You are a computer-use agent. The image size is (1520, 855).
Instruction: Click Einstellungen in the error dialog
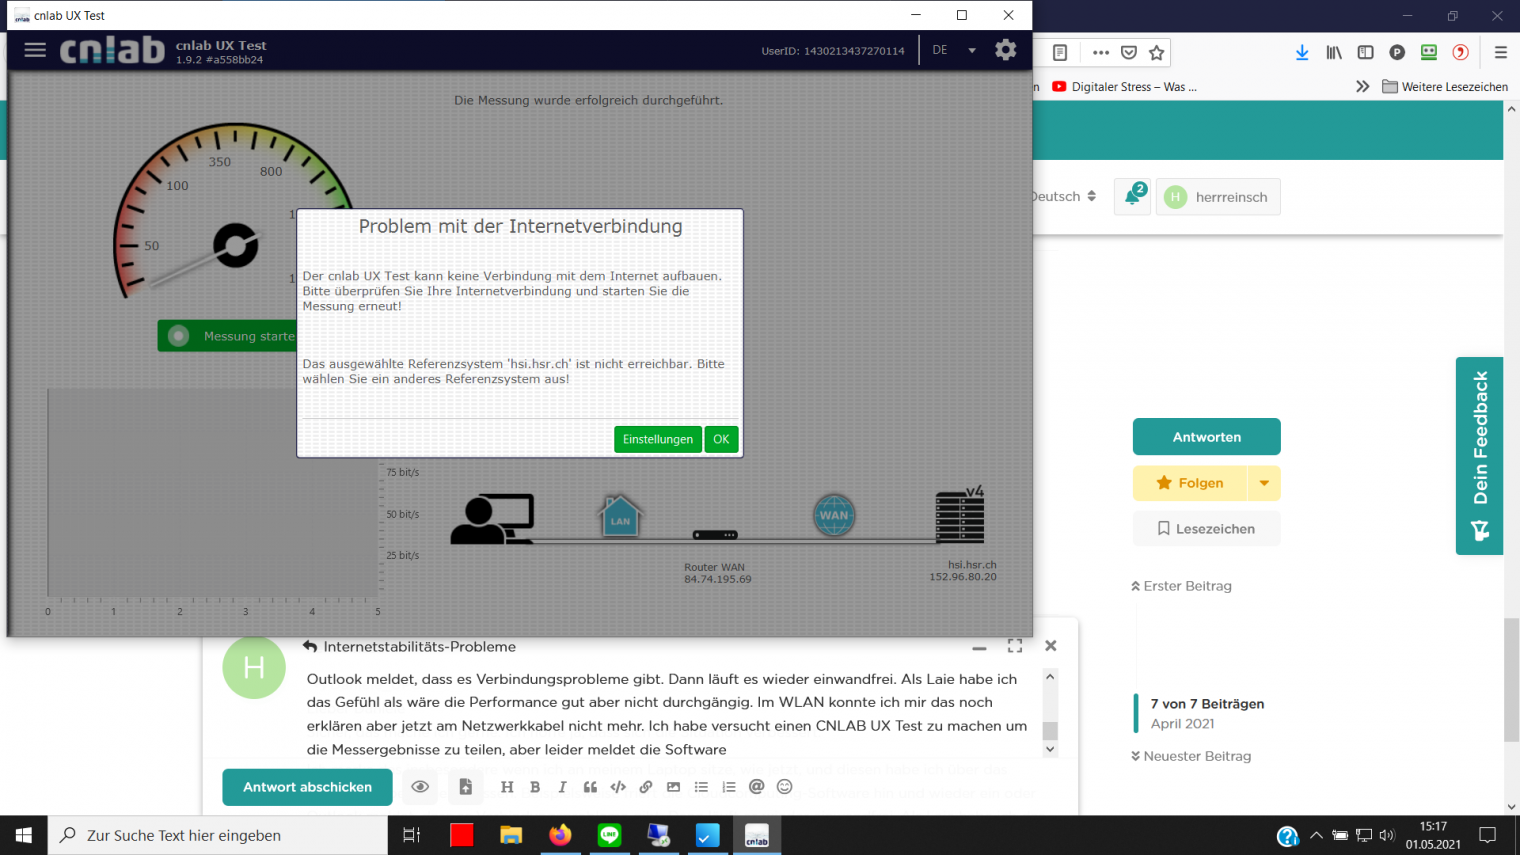[657, 439]
